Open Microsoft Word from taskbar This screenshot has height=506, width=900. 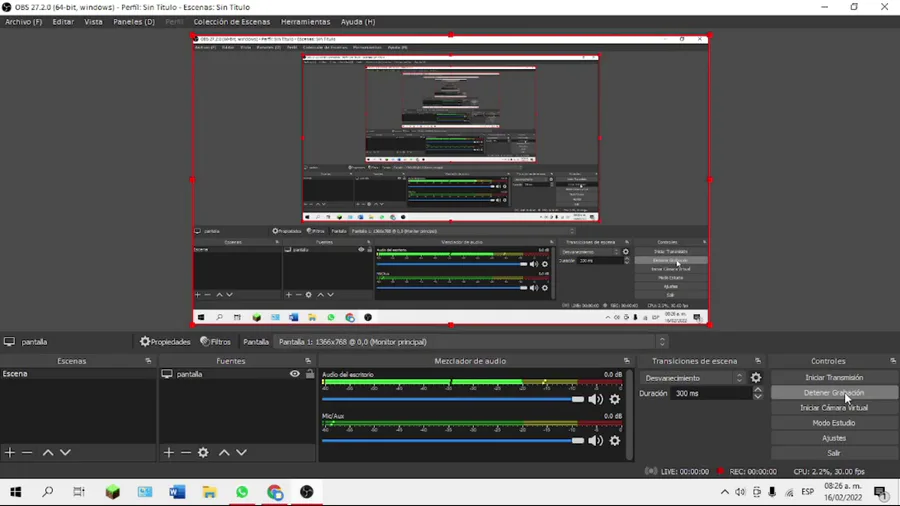point(177,492)
